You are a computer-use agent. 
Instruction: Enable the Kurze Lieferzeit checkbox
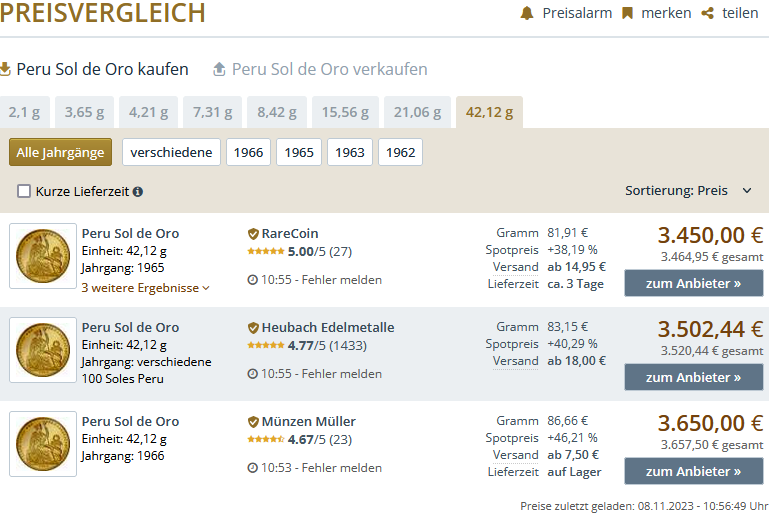[x=24, y=191]
